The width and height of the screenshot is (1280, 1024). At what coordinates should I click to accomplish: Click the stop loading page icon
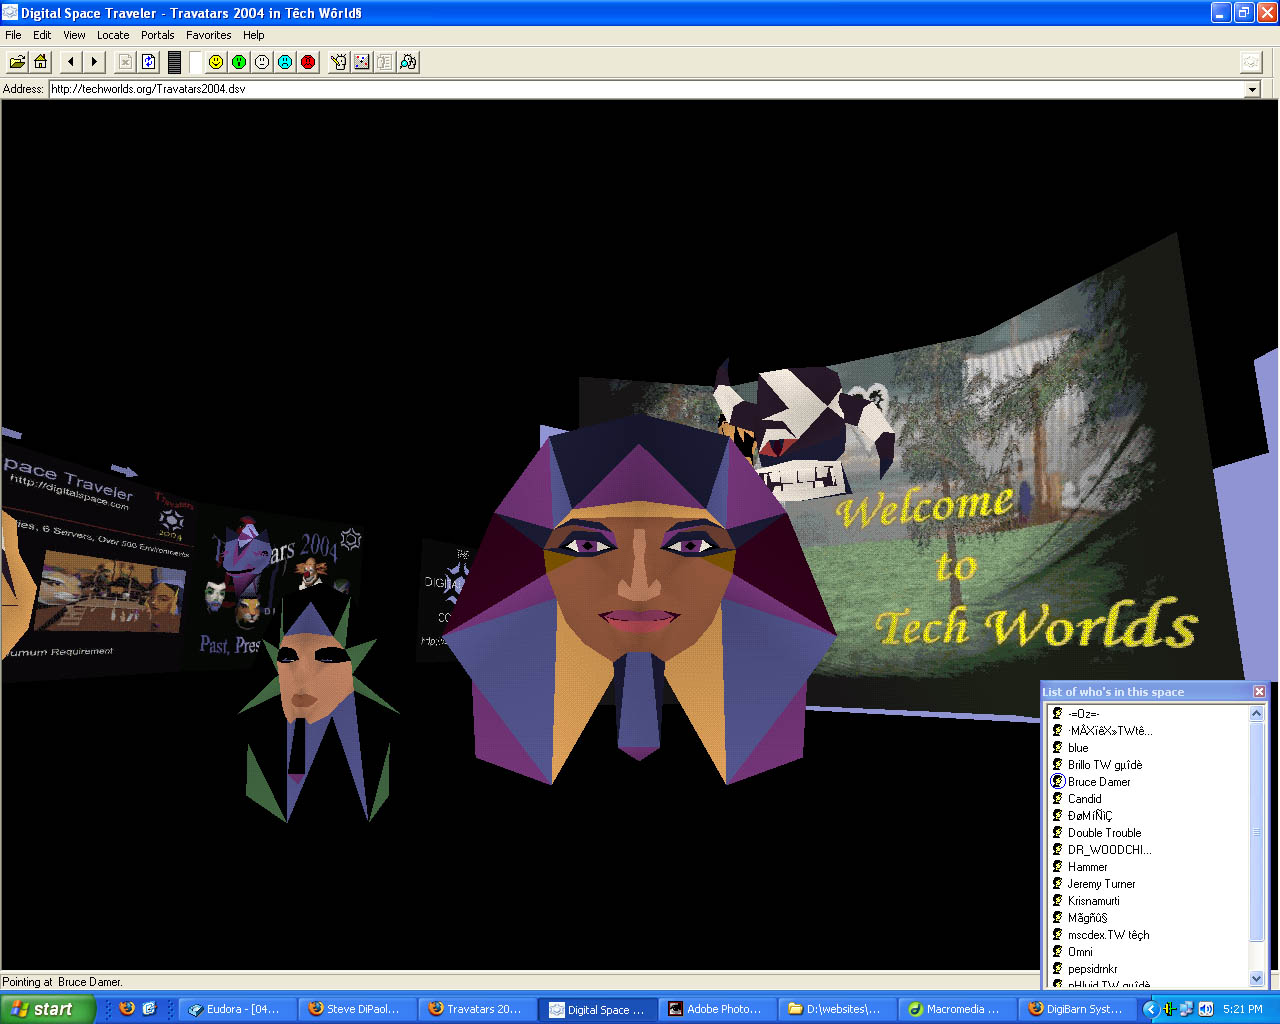coord(125,62)
